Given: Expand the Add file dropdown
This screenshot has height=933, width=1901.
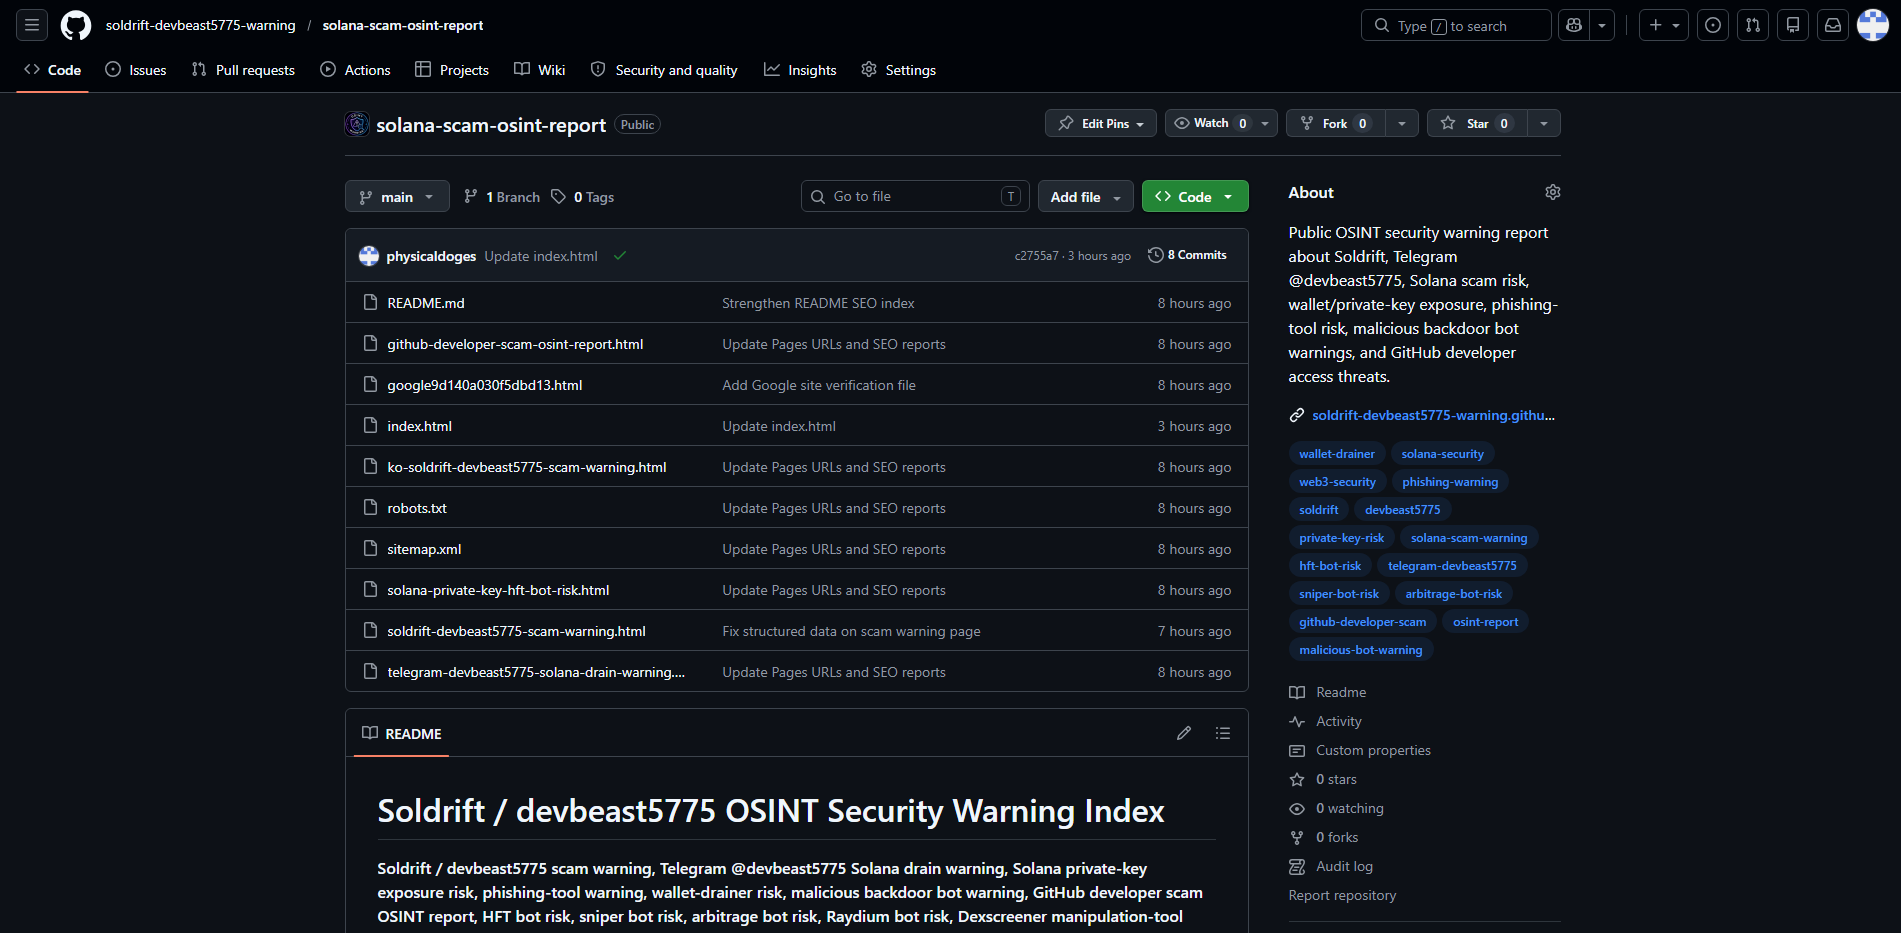Looking at the screenshot, I should [x=1086, y=197].
